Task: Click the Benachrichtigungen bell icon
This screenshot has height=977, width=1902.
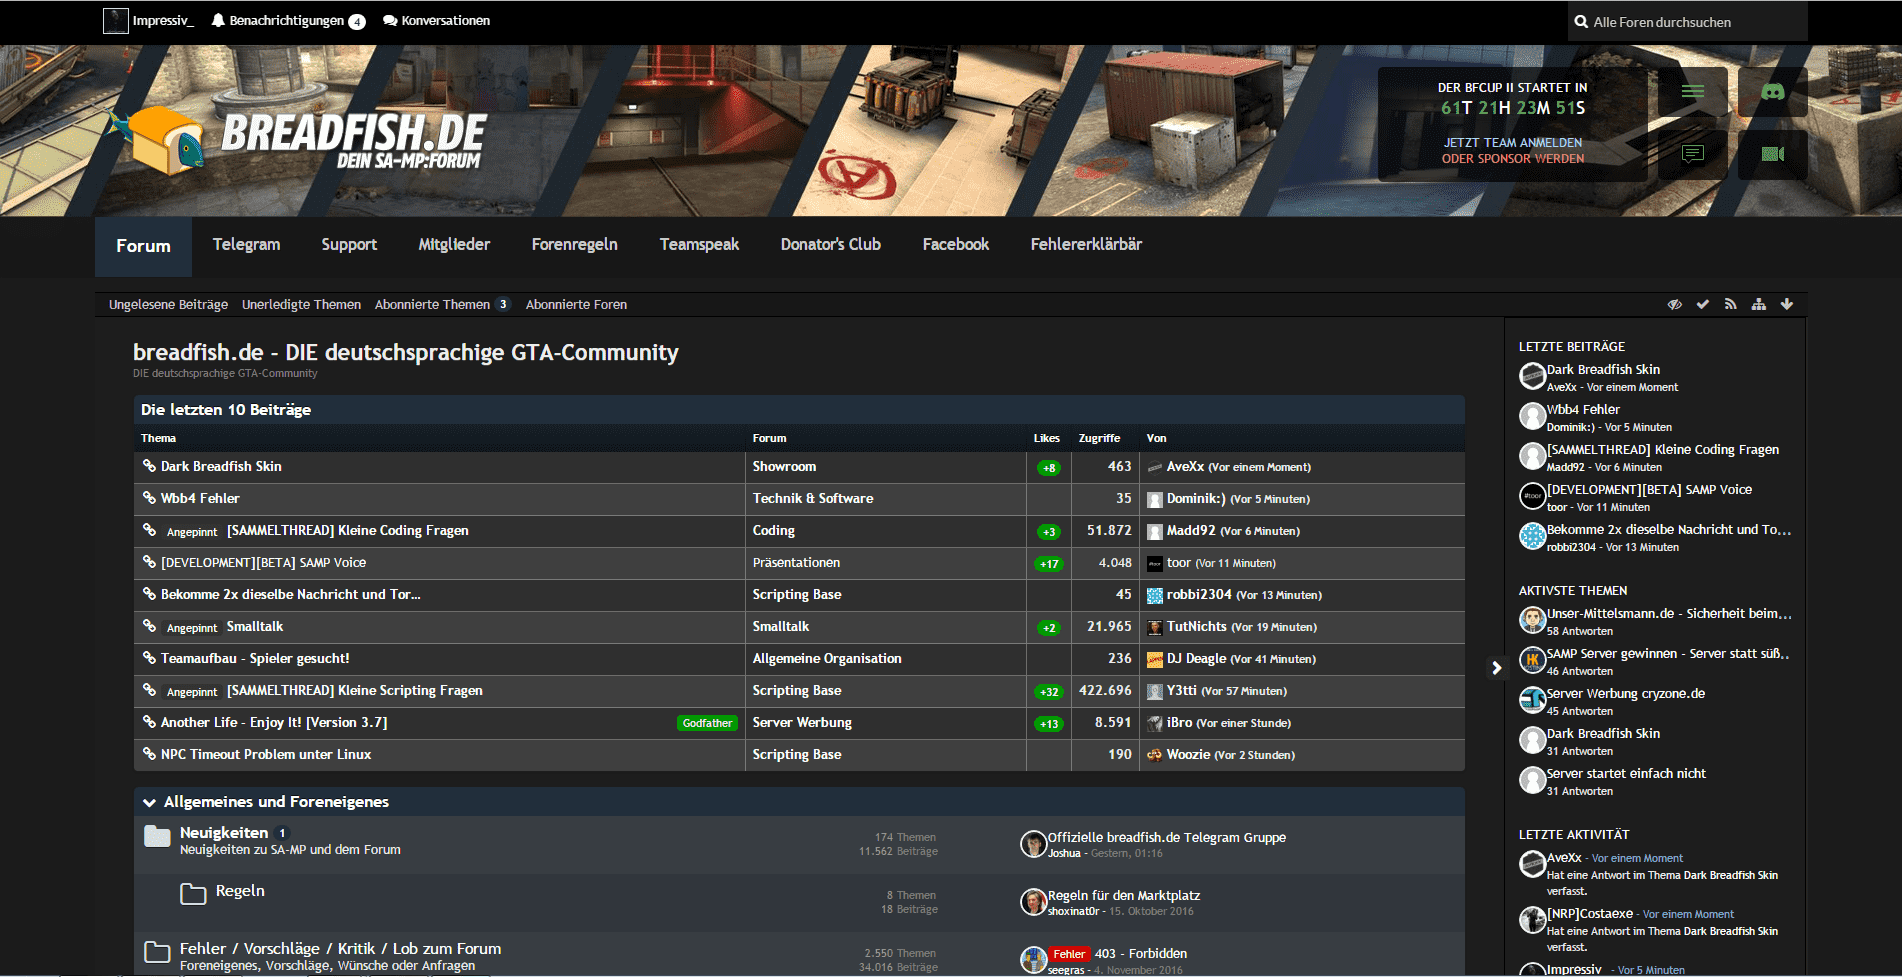Action: (x=218, y=20)
